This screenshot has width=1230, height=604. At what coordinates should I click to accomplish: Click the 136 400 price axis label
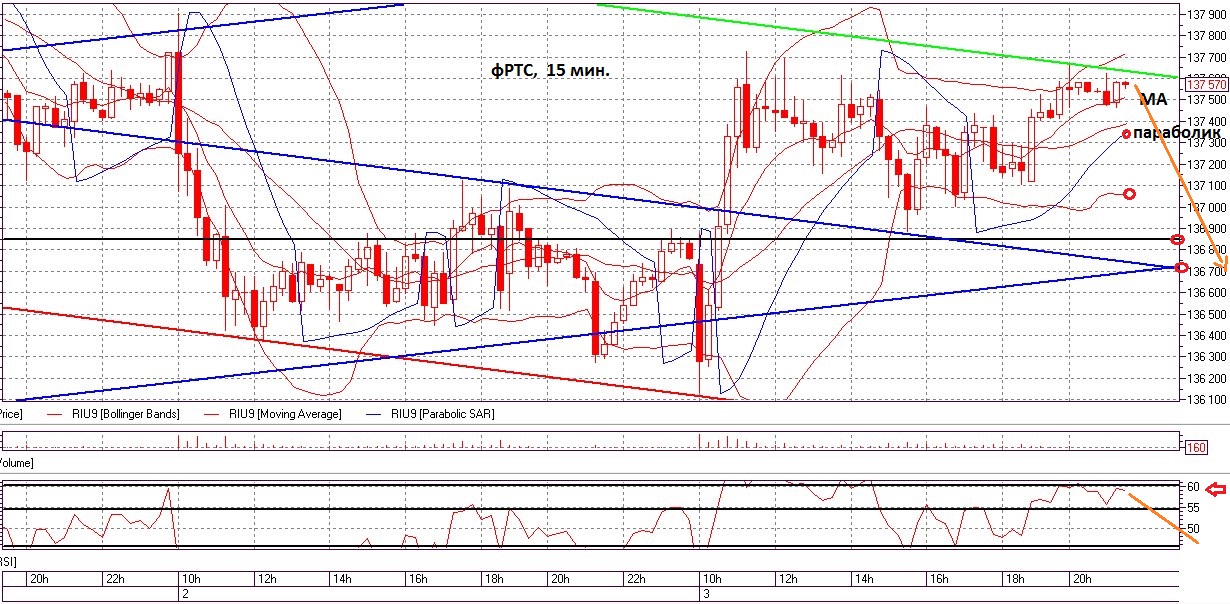point(1205,336)
